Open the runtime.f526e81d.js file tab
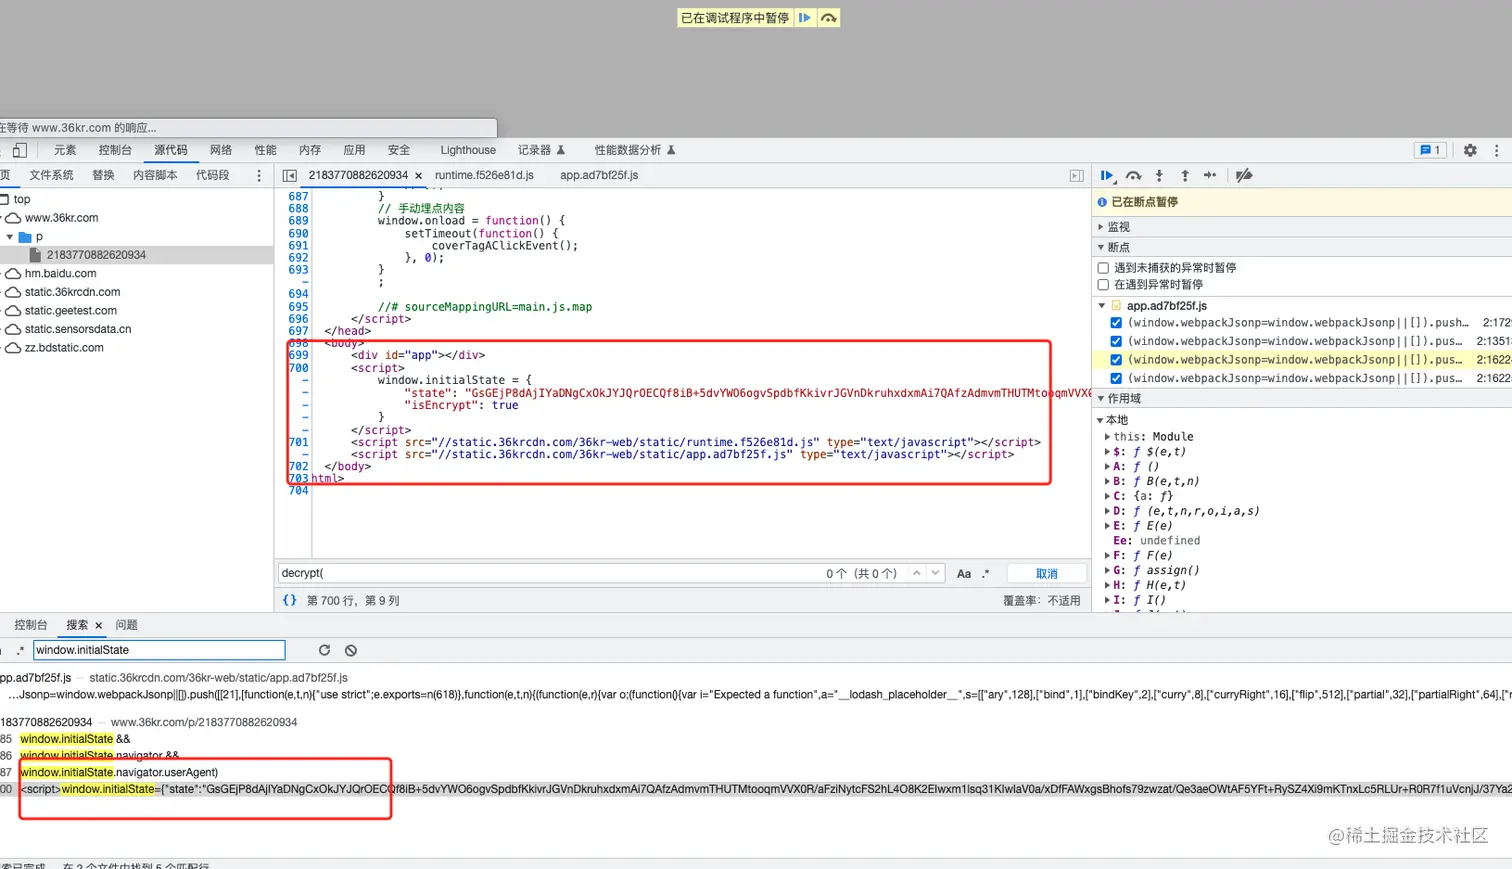 coord(484,175)
